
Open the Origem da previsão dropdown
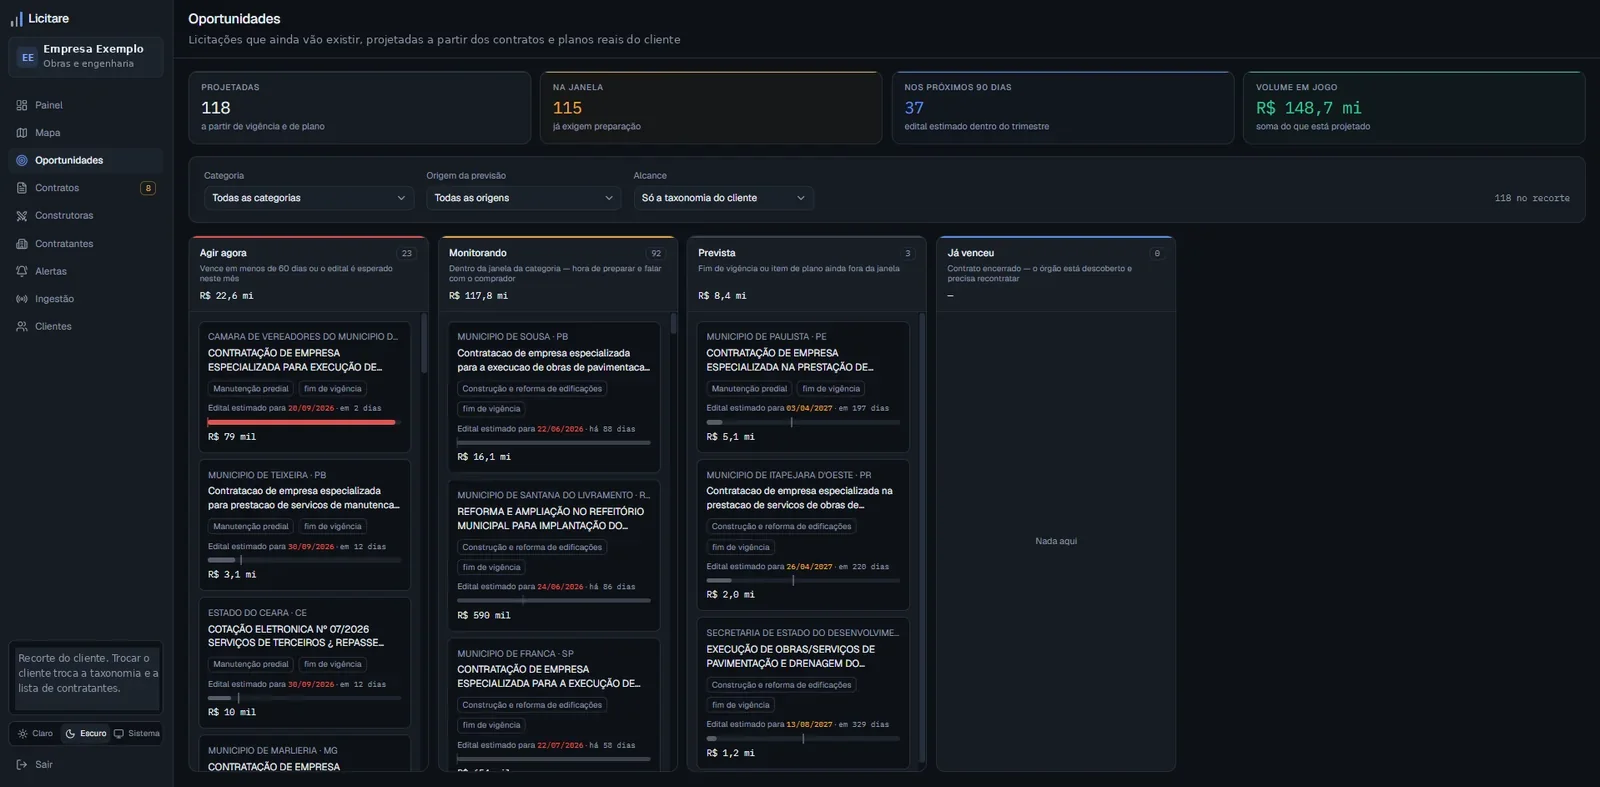(x=524, y=198)
